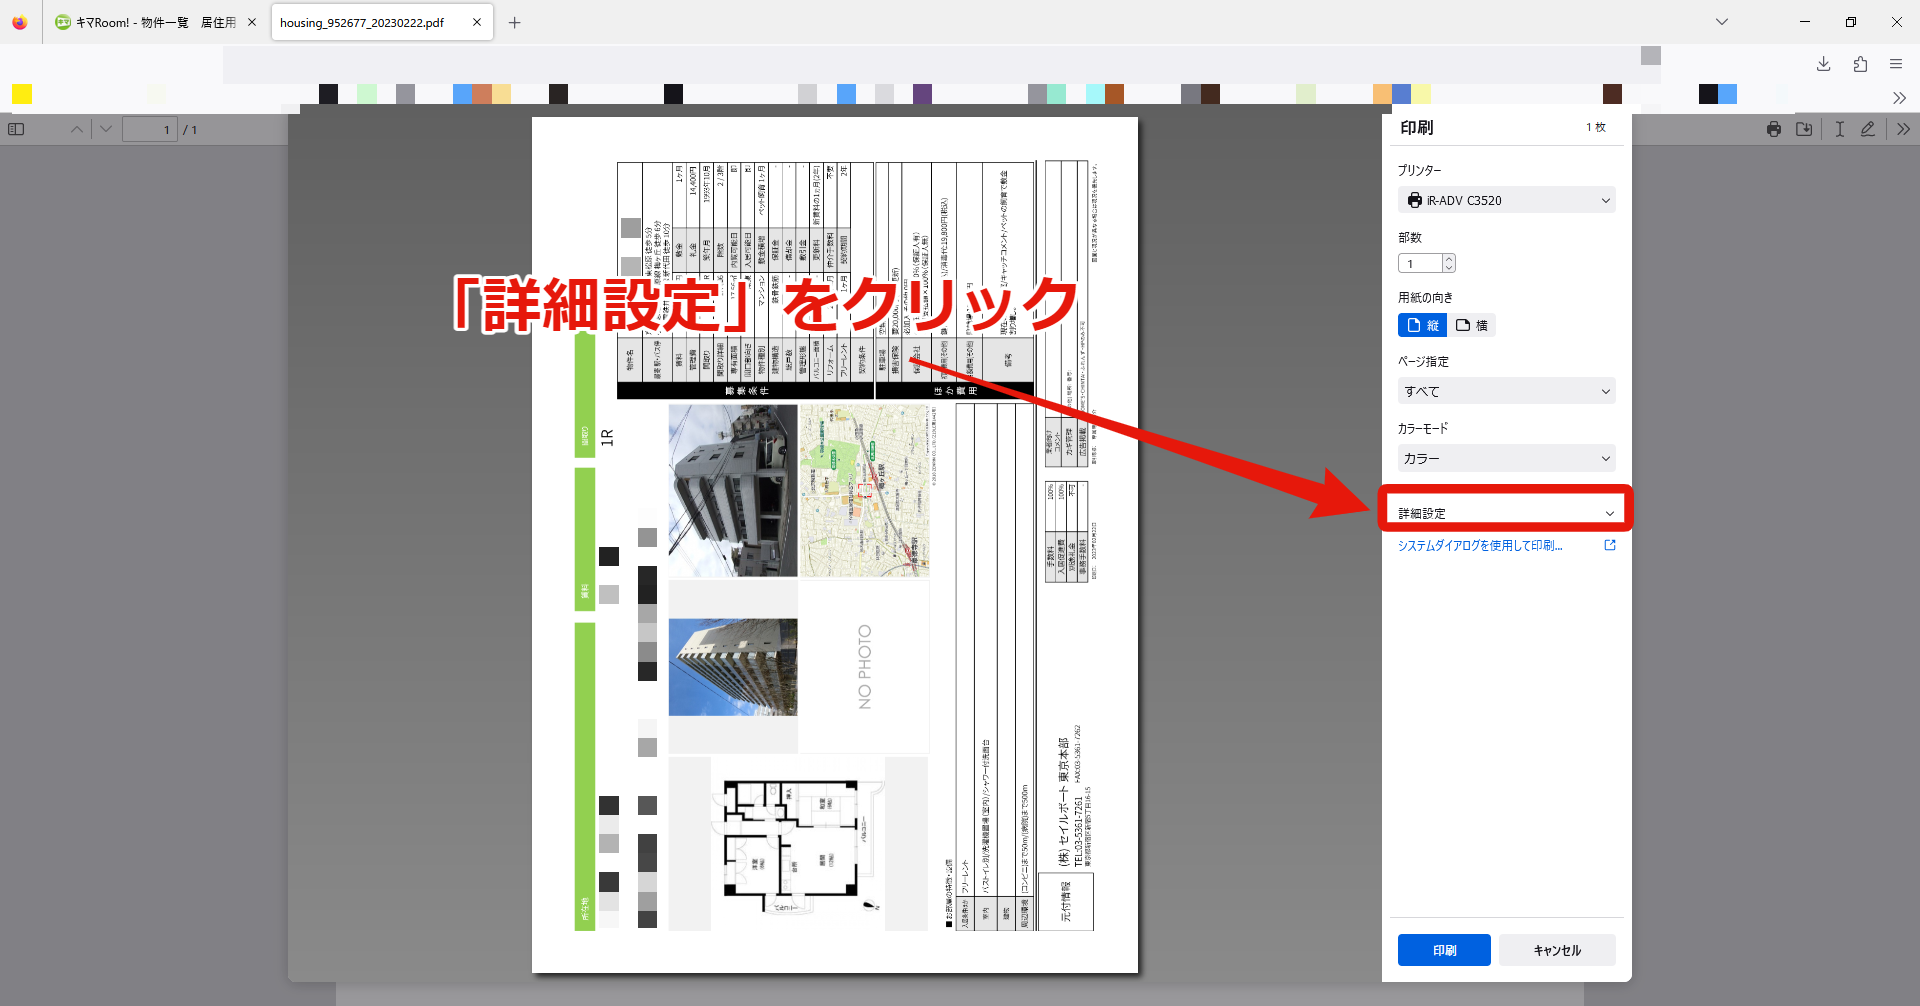Toggle the PDF viewer sidebar
The width and height of the screenshot is (1920, 1006).
coord(16,129)
